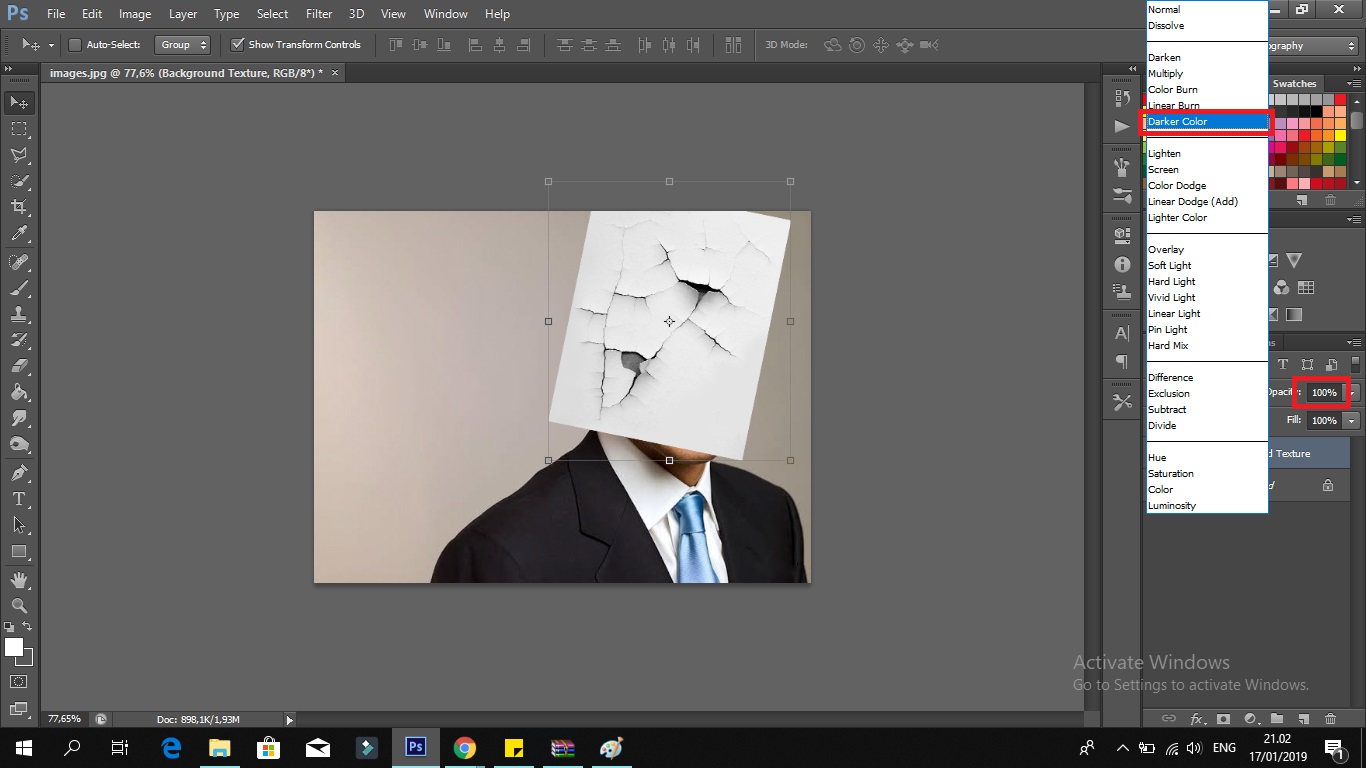Viewport: 1366px width, 768px height.
Task: Select the Eyedropper tool
Action: tap(19, 234)
